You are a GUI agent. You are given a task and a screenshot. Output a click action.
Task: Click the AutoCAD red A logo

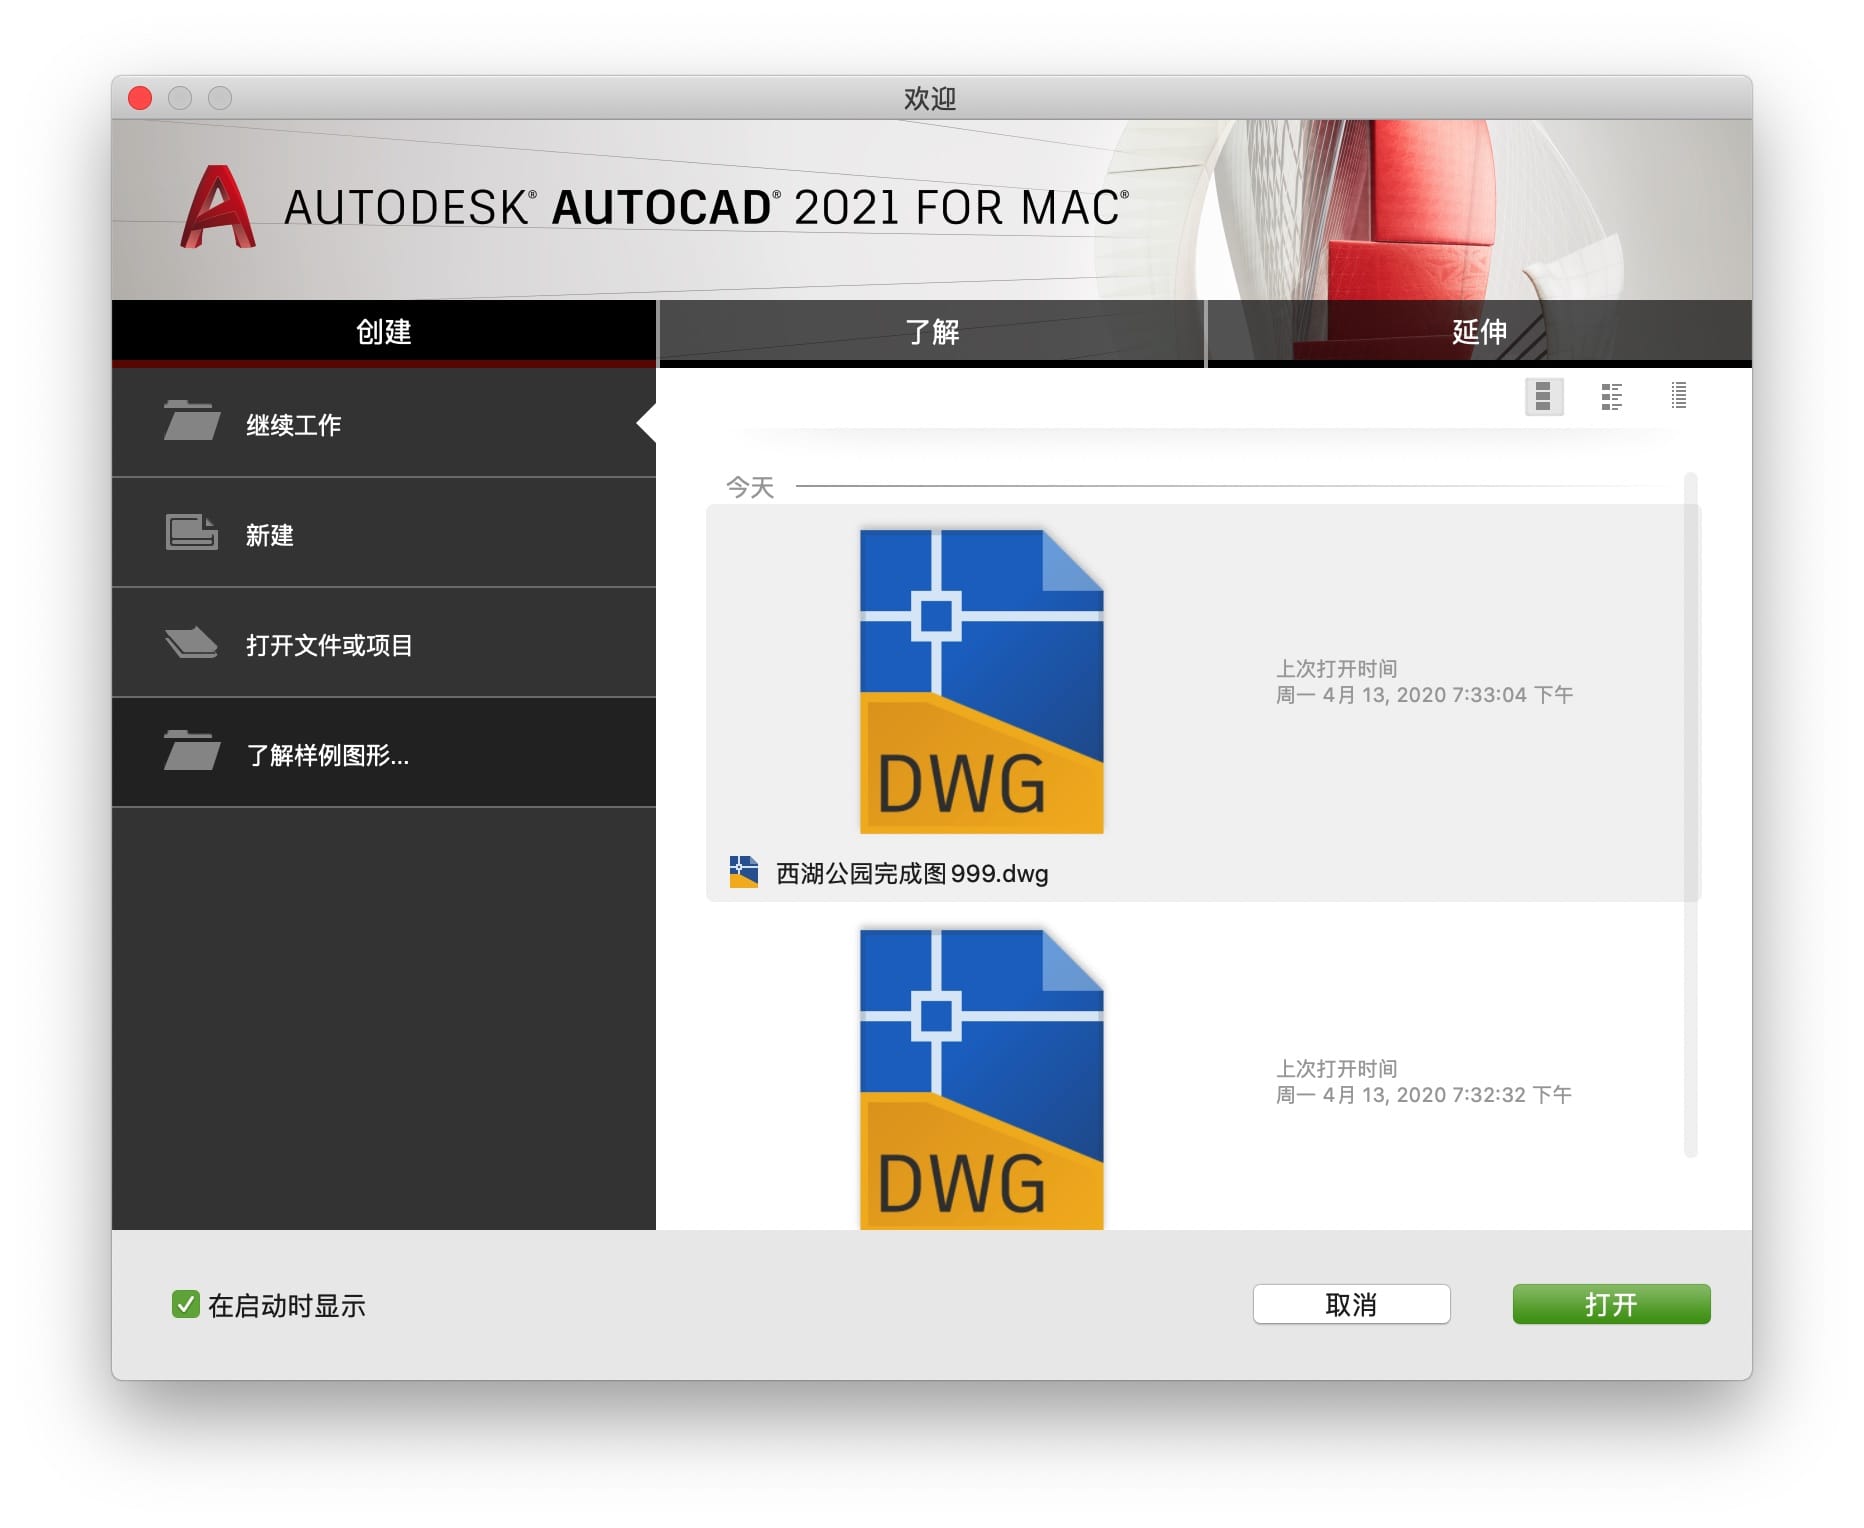point(217,208)
